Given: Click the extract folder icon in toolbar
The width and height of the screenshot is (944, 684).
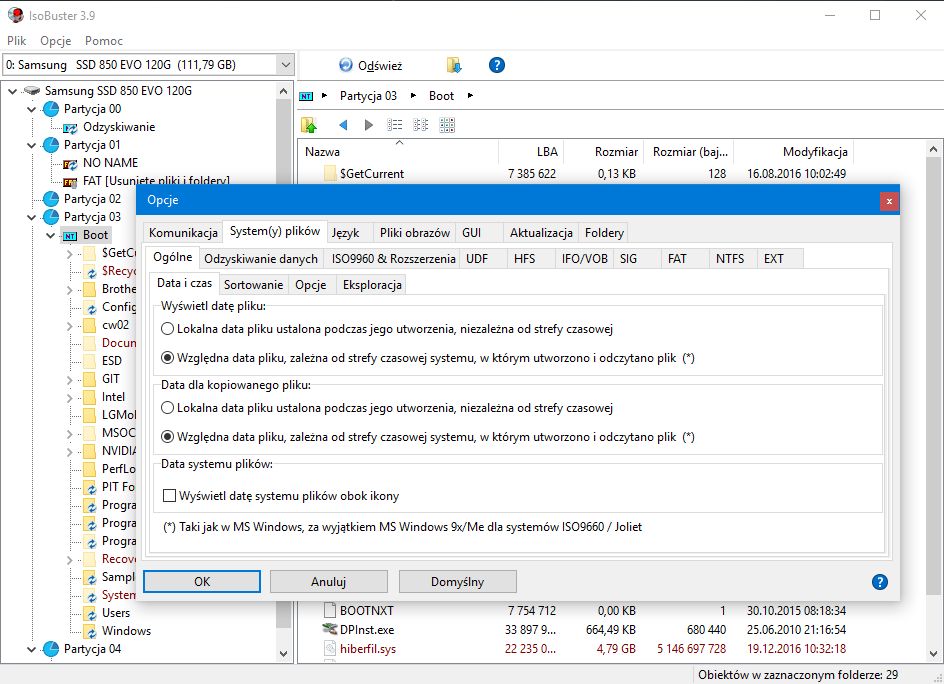Looking at the screenshot, I should pyautogui.click(x=453, y=65).
